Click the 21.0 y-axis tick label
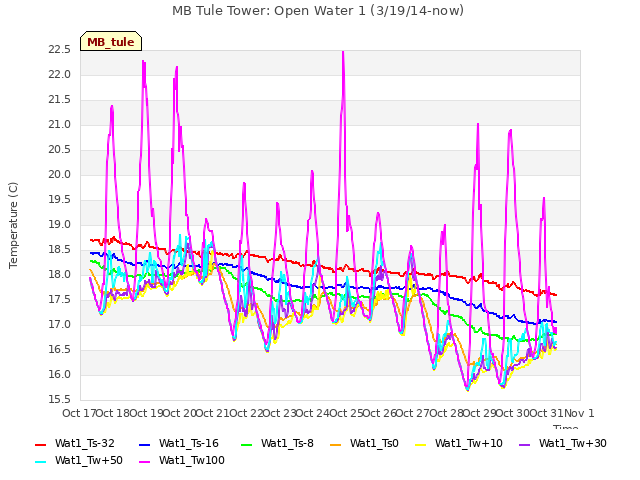The image size is (640, 480). [60, 124]
